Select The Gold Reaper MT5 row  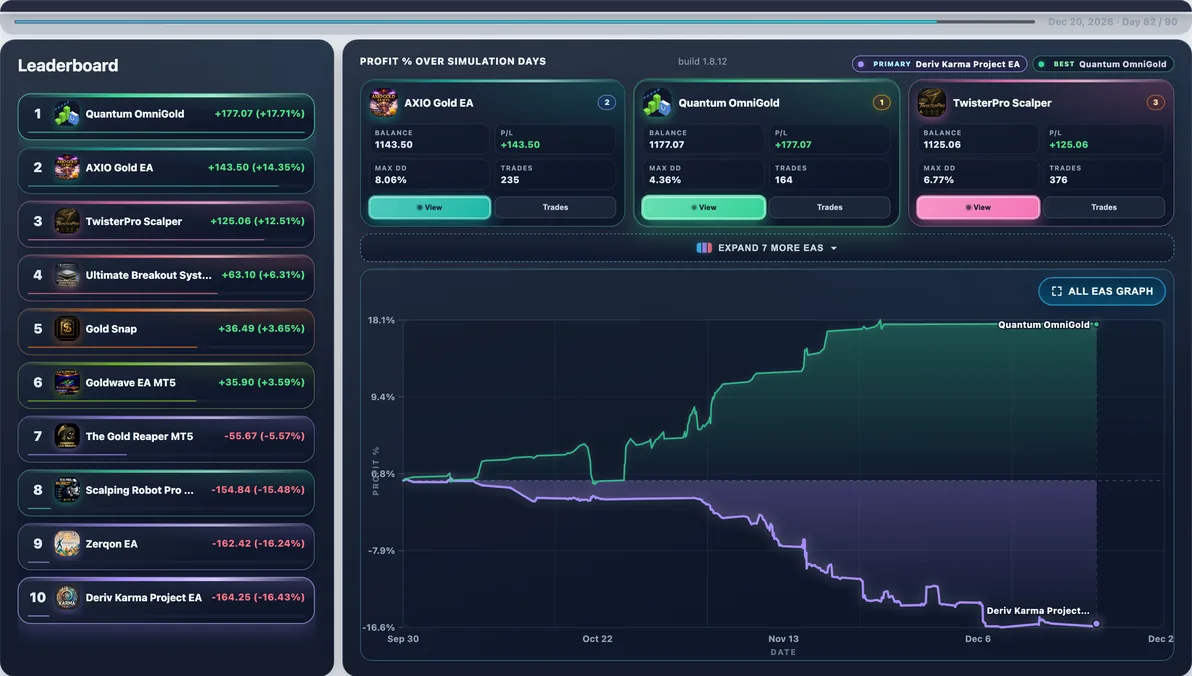tap(166, 439)
